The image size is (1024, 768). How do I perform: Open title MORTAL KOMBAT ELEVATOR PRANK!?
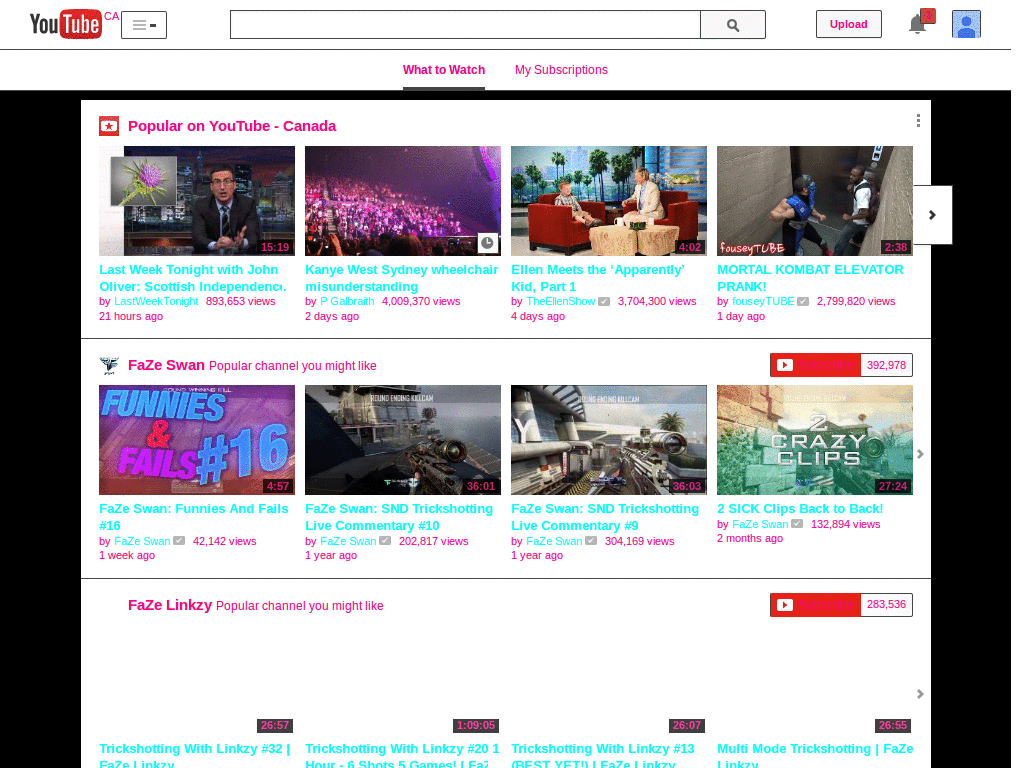(810, 278)
